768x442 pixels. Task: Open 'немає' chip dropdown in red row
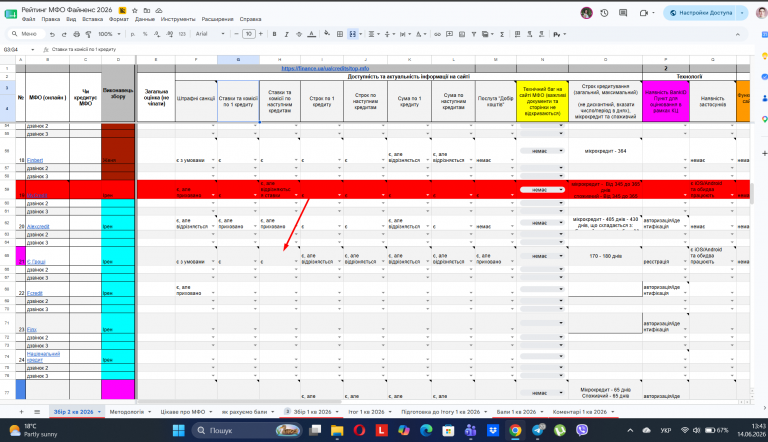[542, 190]
